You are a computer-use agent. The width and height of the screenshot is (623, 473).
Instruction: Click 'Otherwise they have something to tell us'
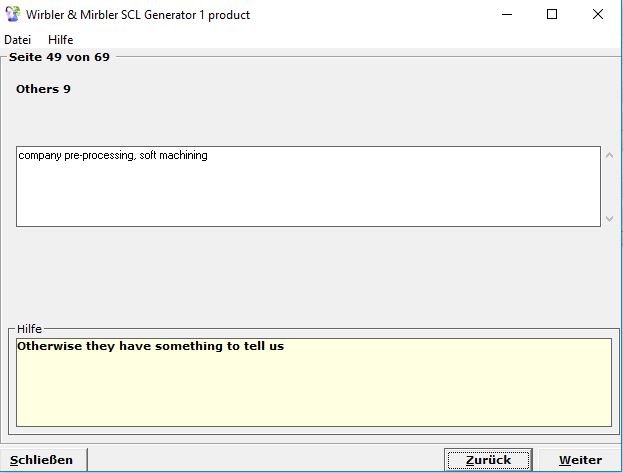150,347
